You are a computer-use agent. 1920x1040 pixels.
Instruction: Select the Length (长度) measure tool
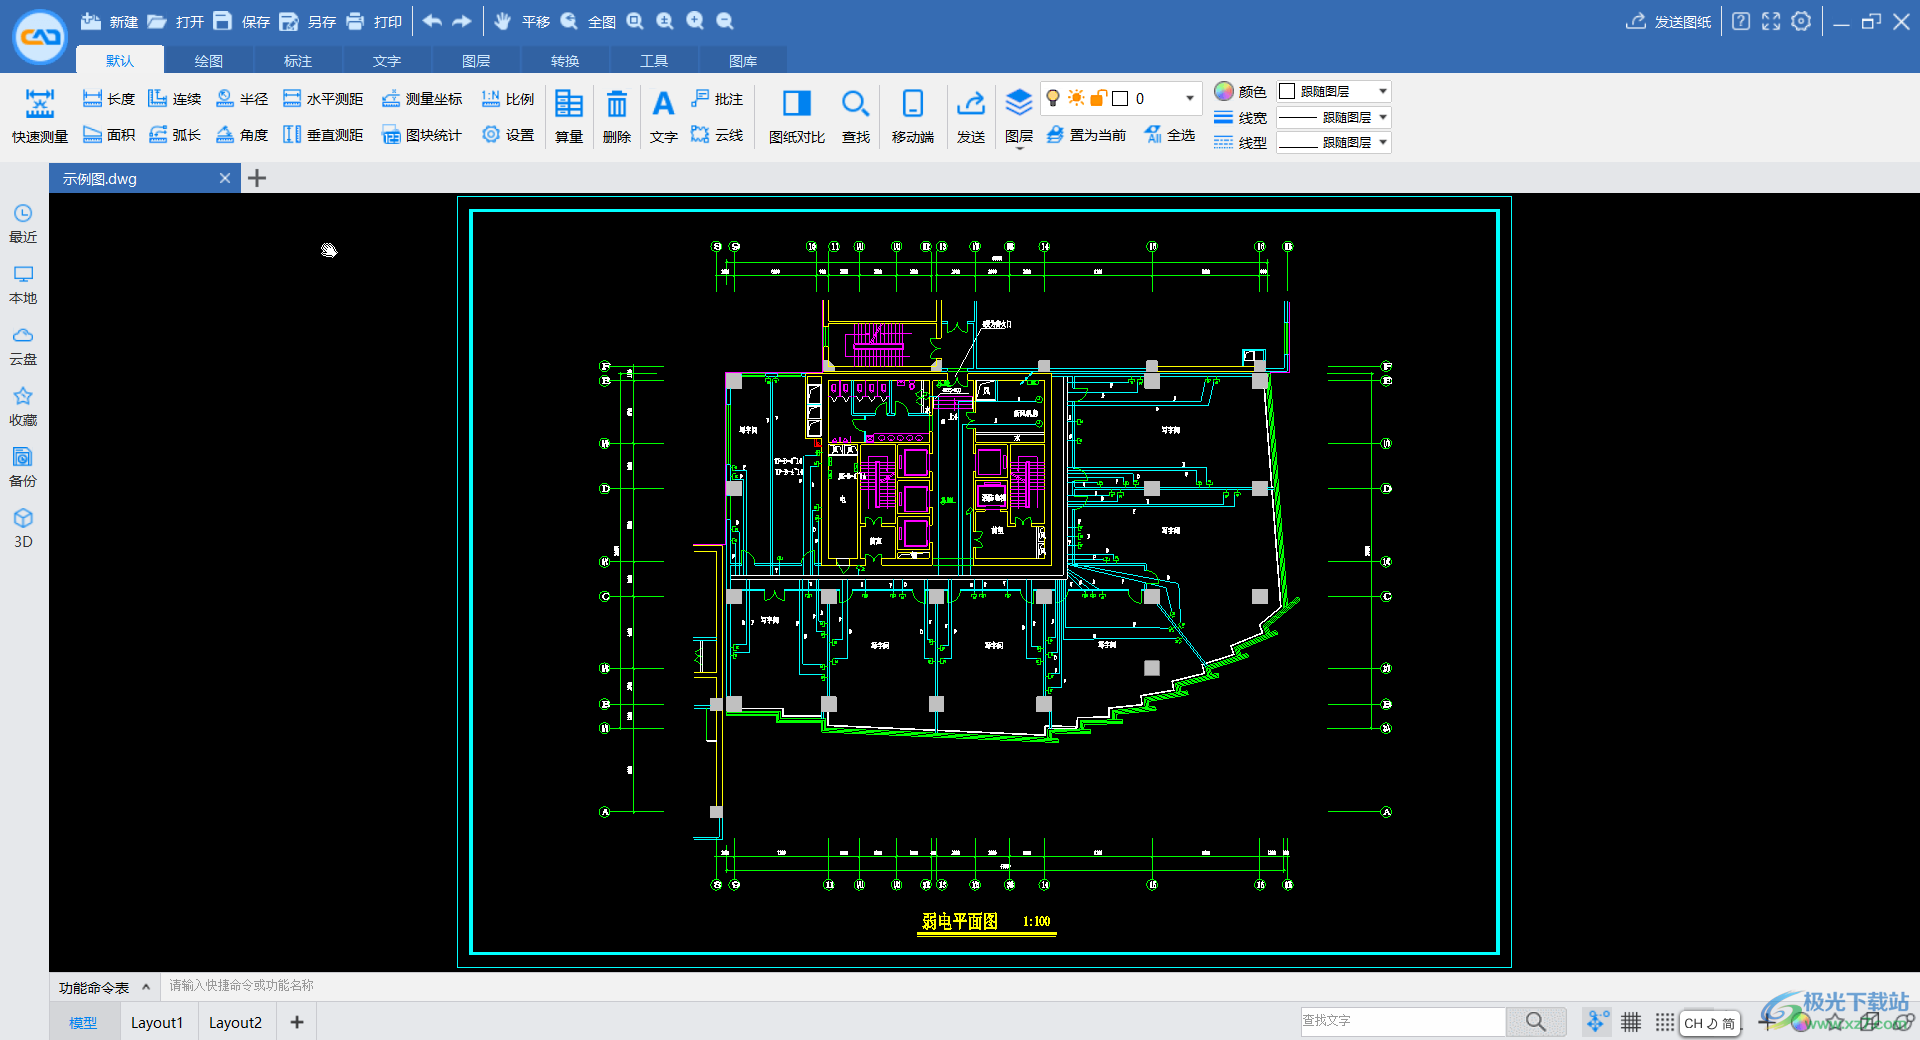pos(108,99)
